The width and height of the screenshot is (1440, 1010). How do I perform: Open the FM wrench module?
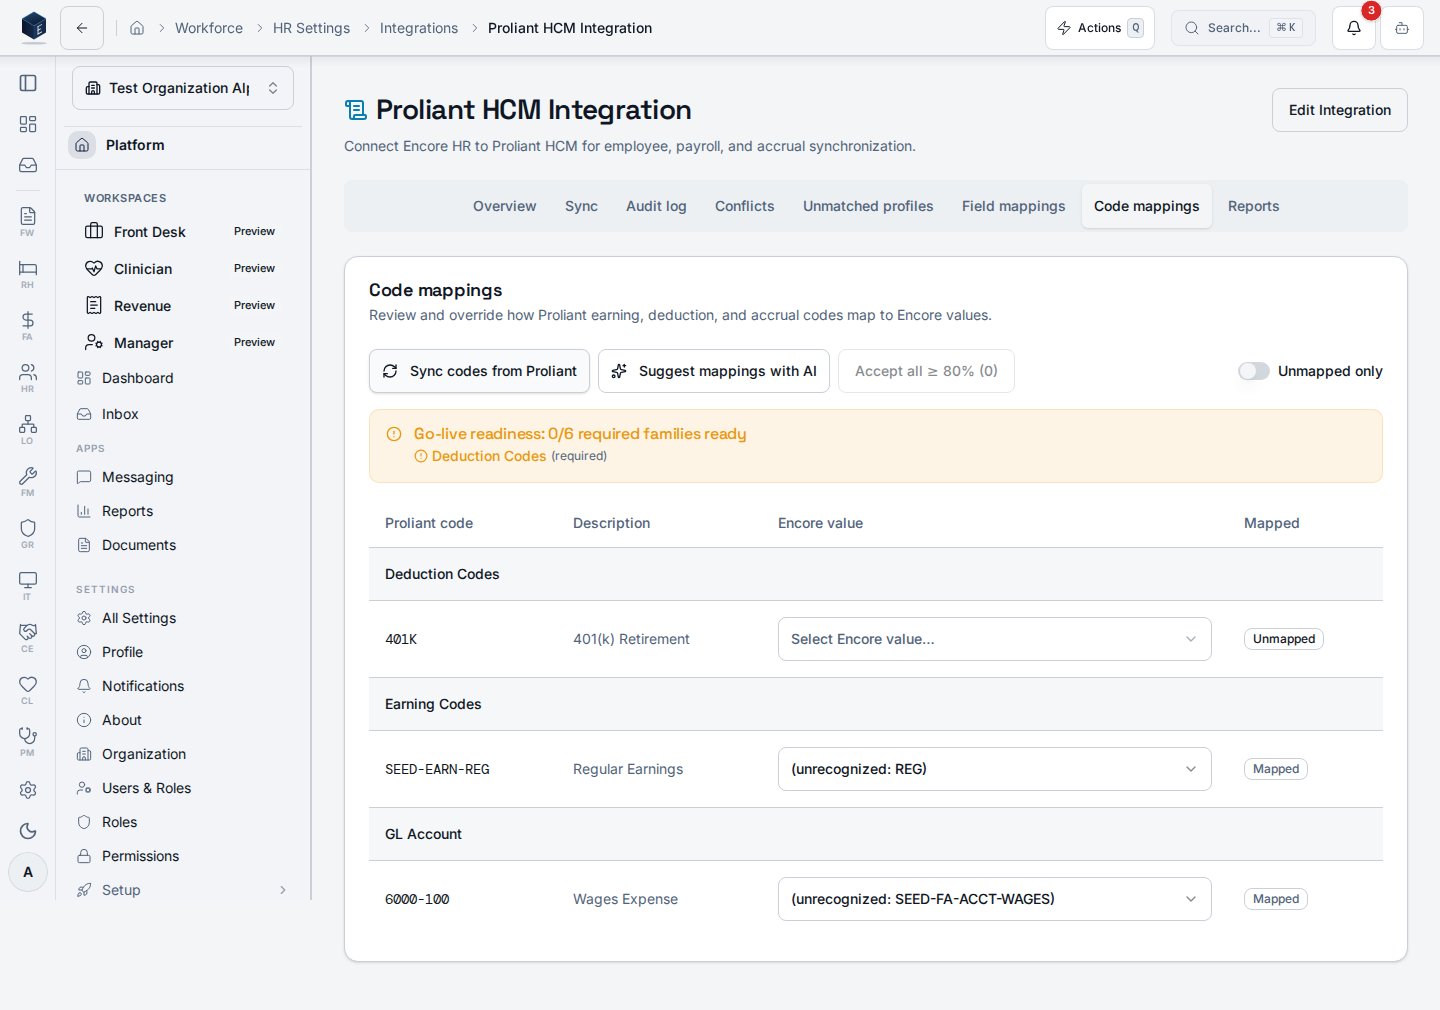point(28,481)
